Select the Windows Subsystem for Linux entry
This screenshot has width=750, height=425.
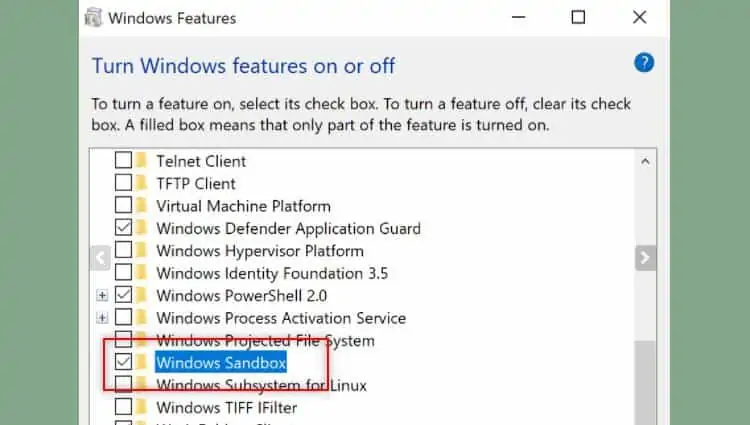click(261, 385)
